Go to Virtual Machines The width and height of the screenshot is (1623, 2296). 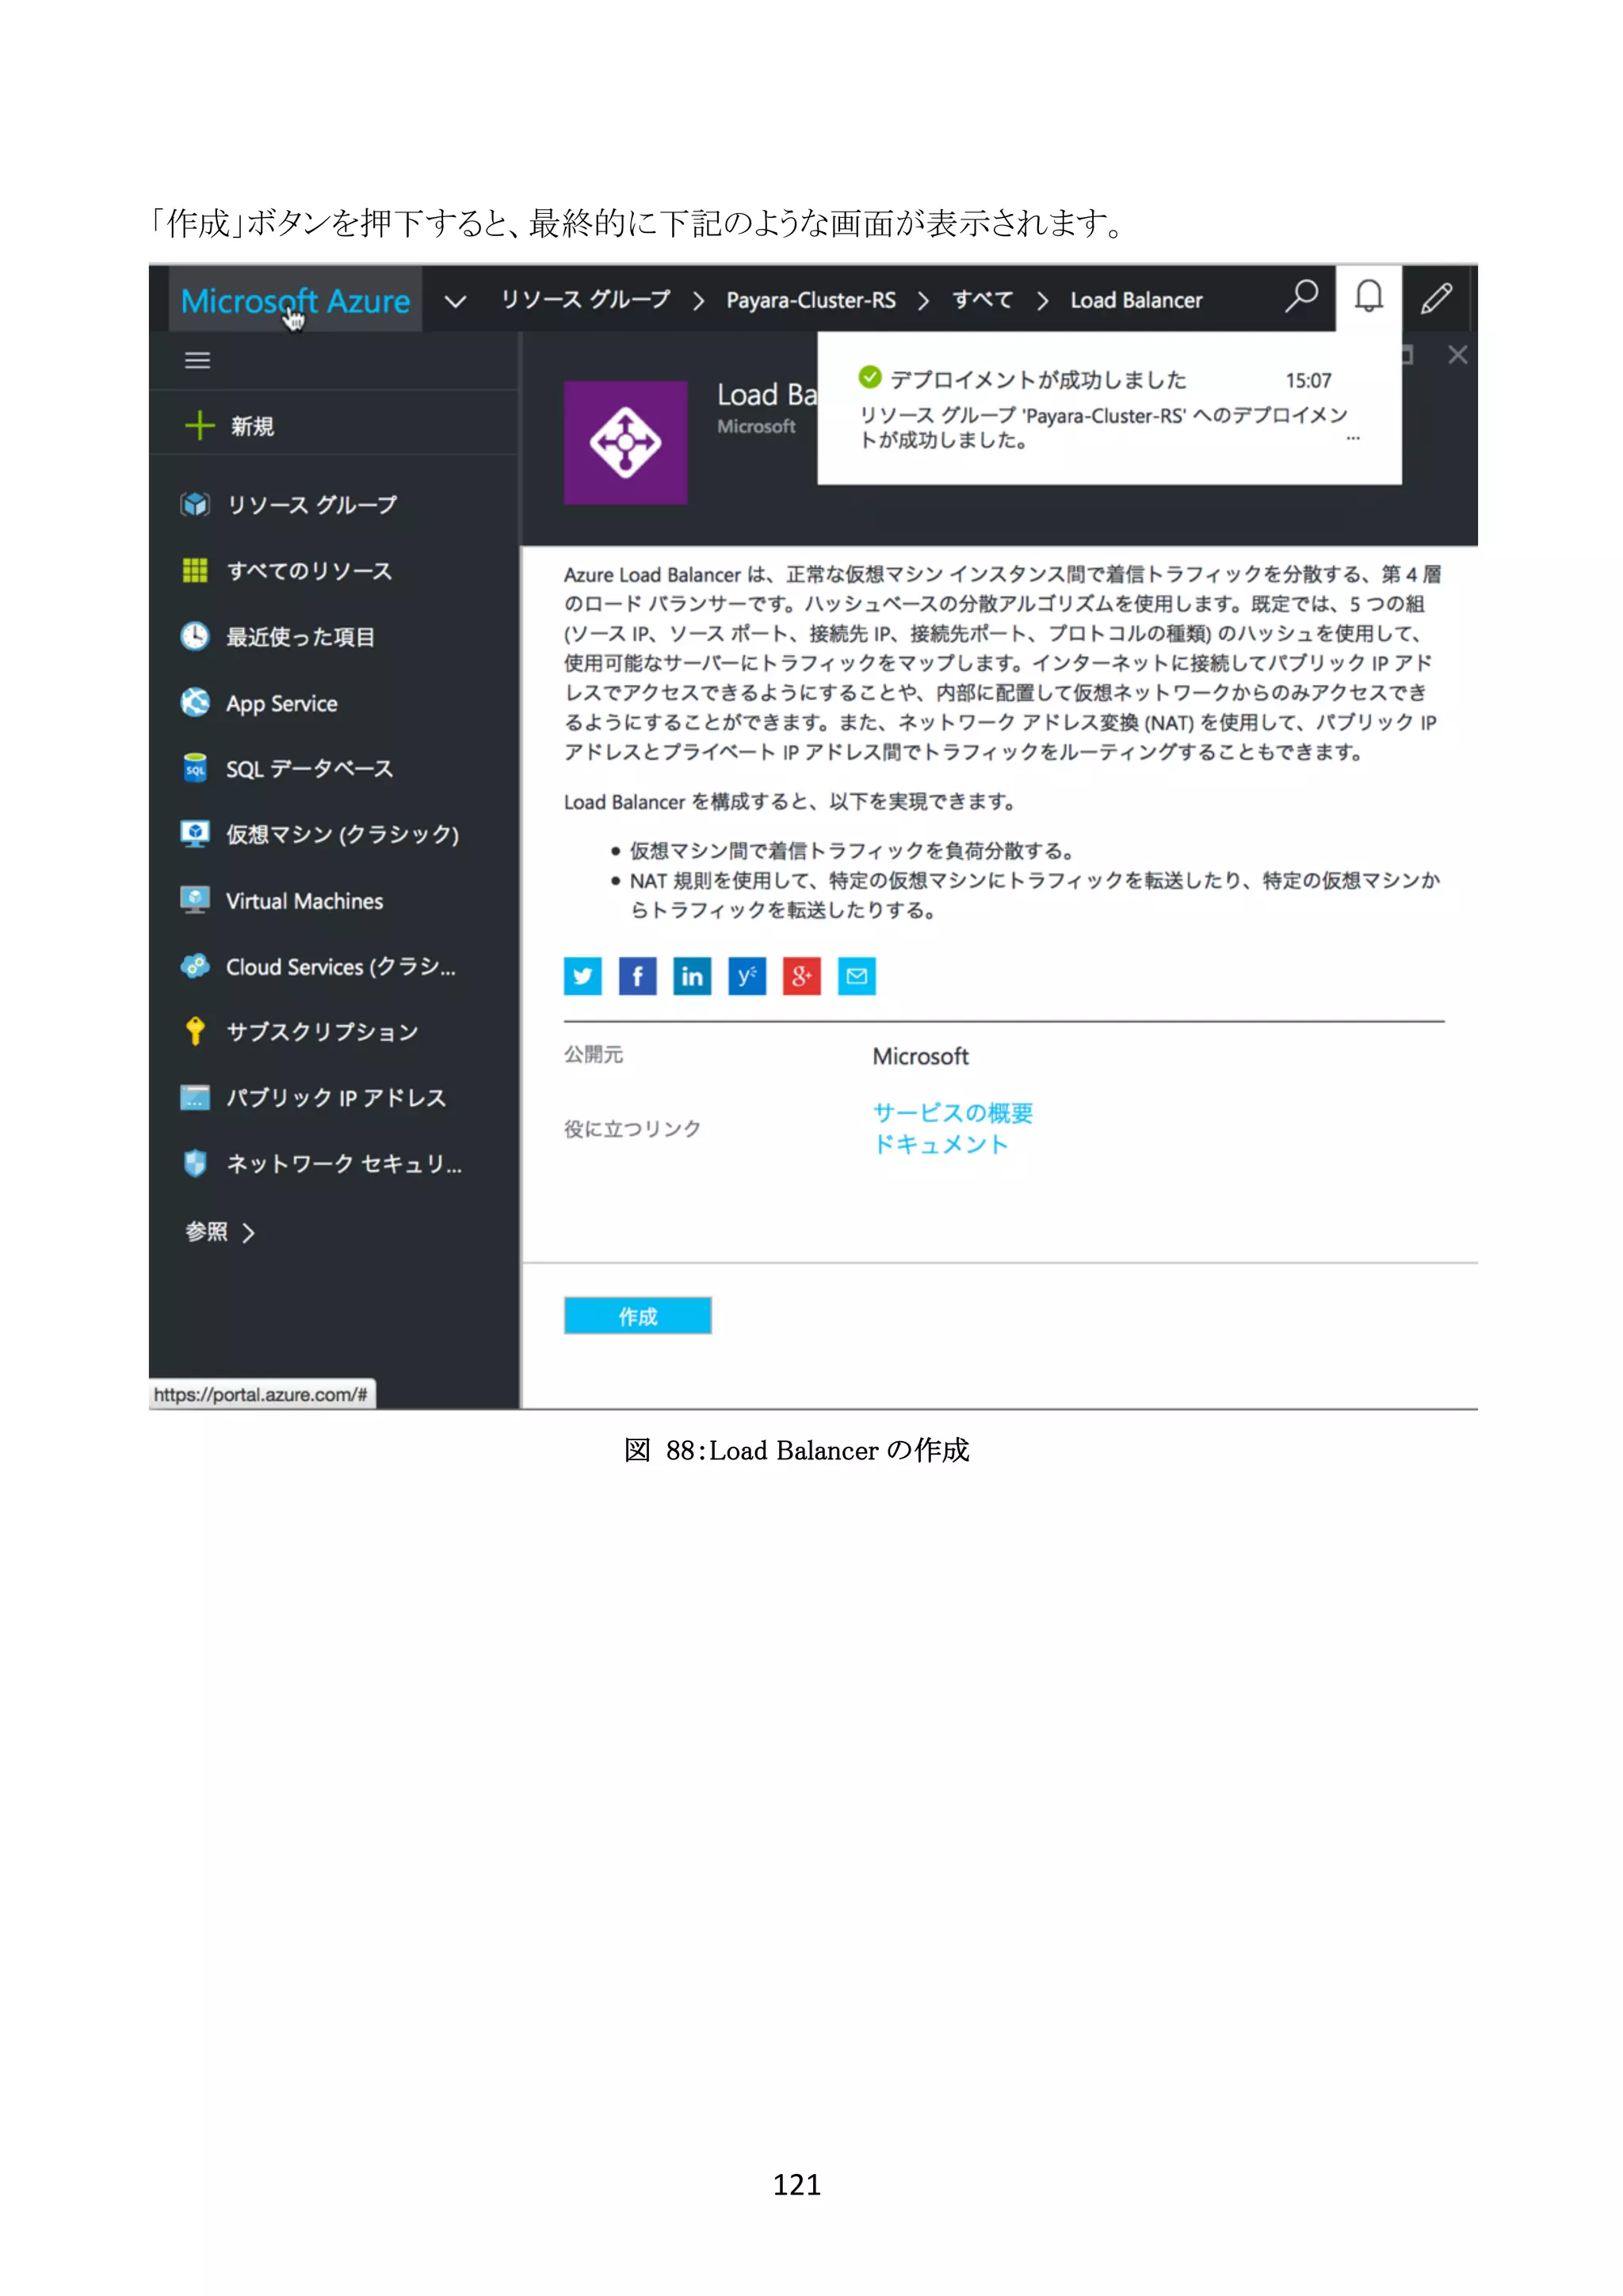pos(305,901)
